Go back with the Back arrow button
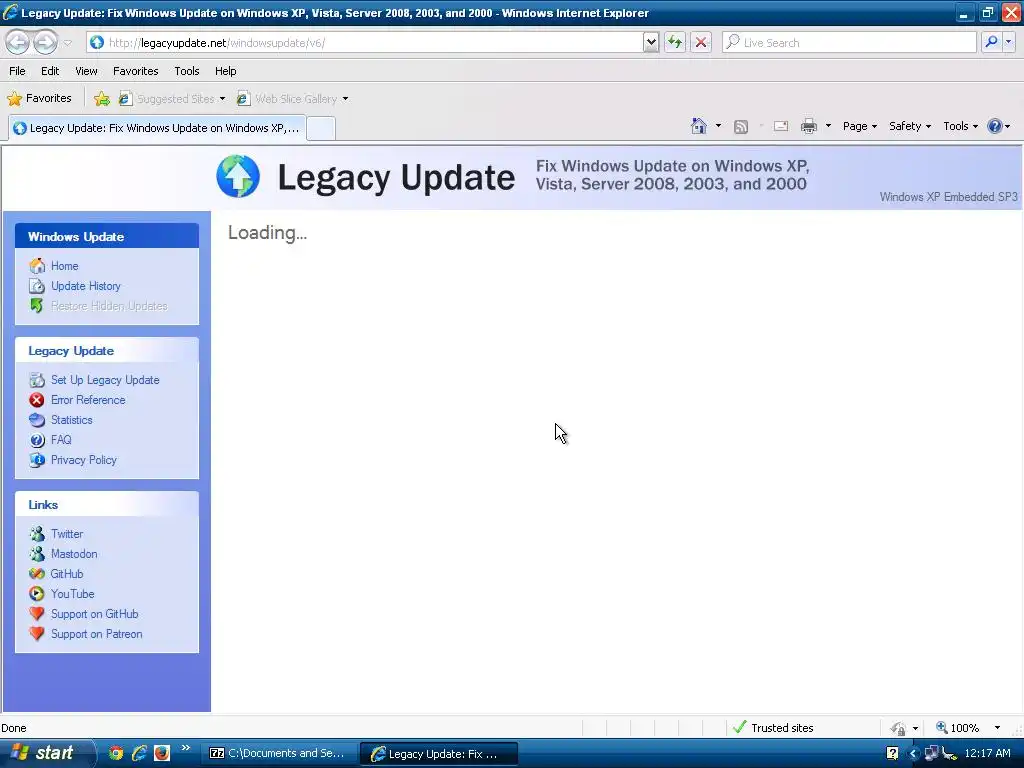Viewport: 1024px width, 768px height. [x=18, y=42]
